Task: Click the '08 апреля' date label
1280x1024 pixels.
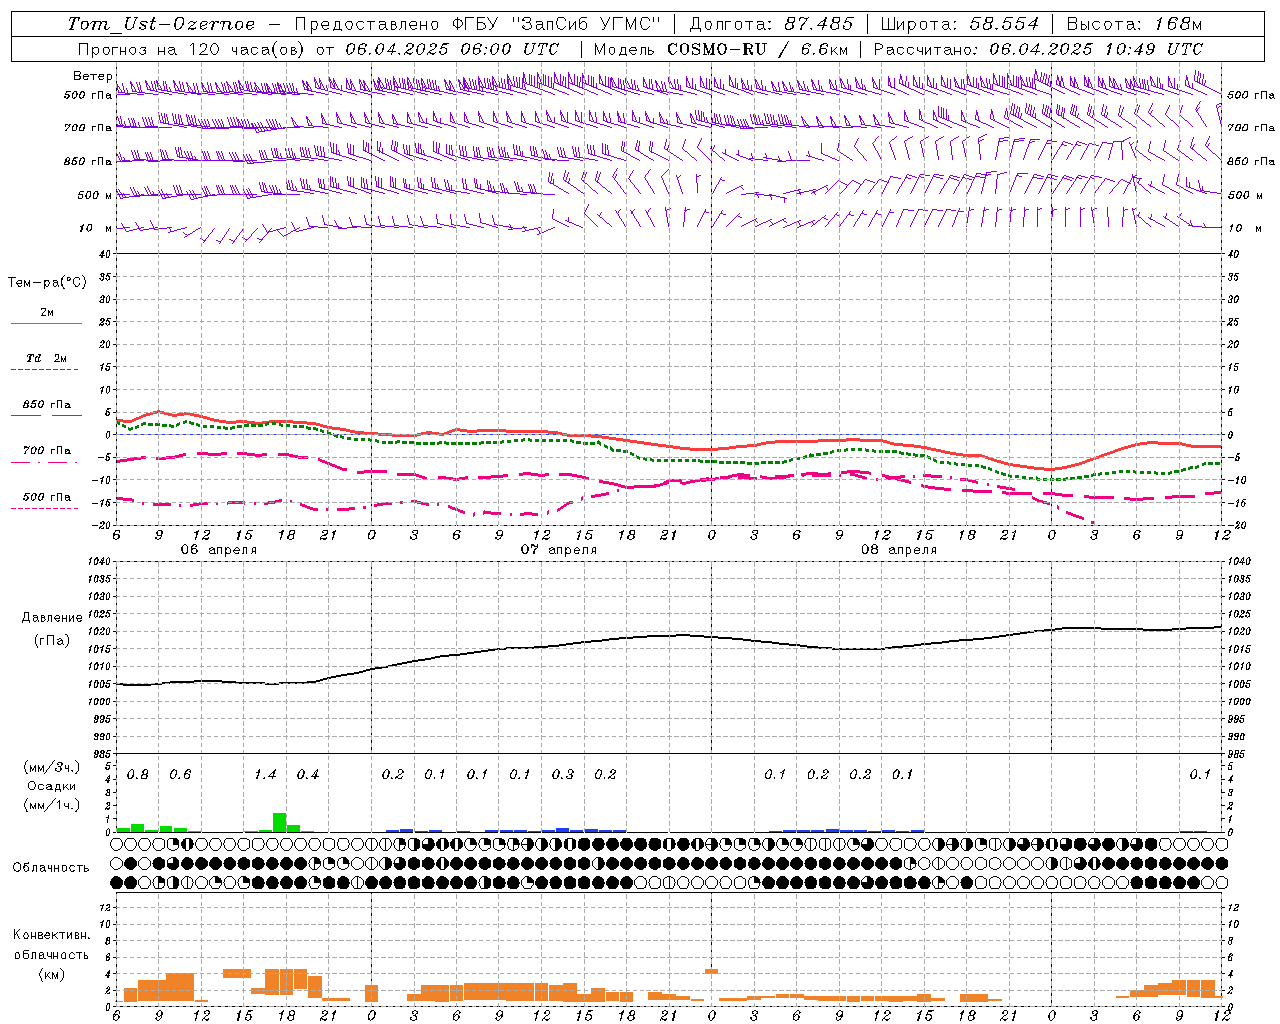Action: click(898, 550)
